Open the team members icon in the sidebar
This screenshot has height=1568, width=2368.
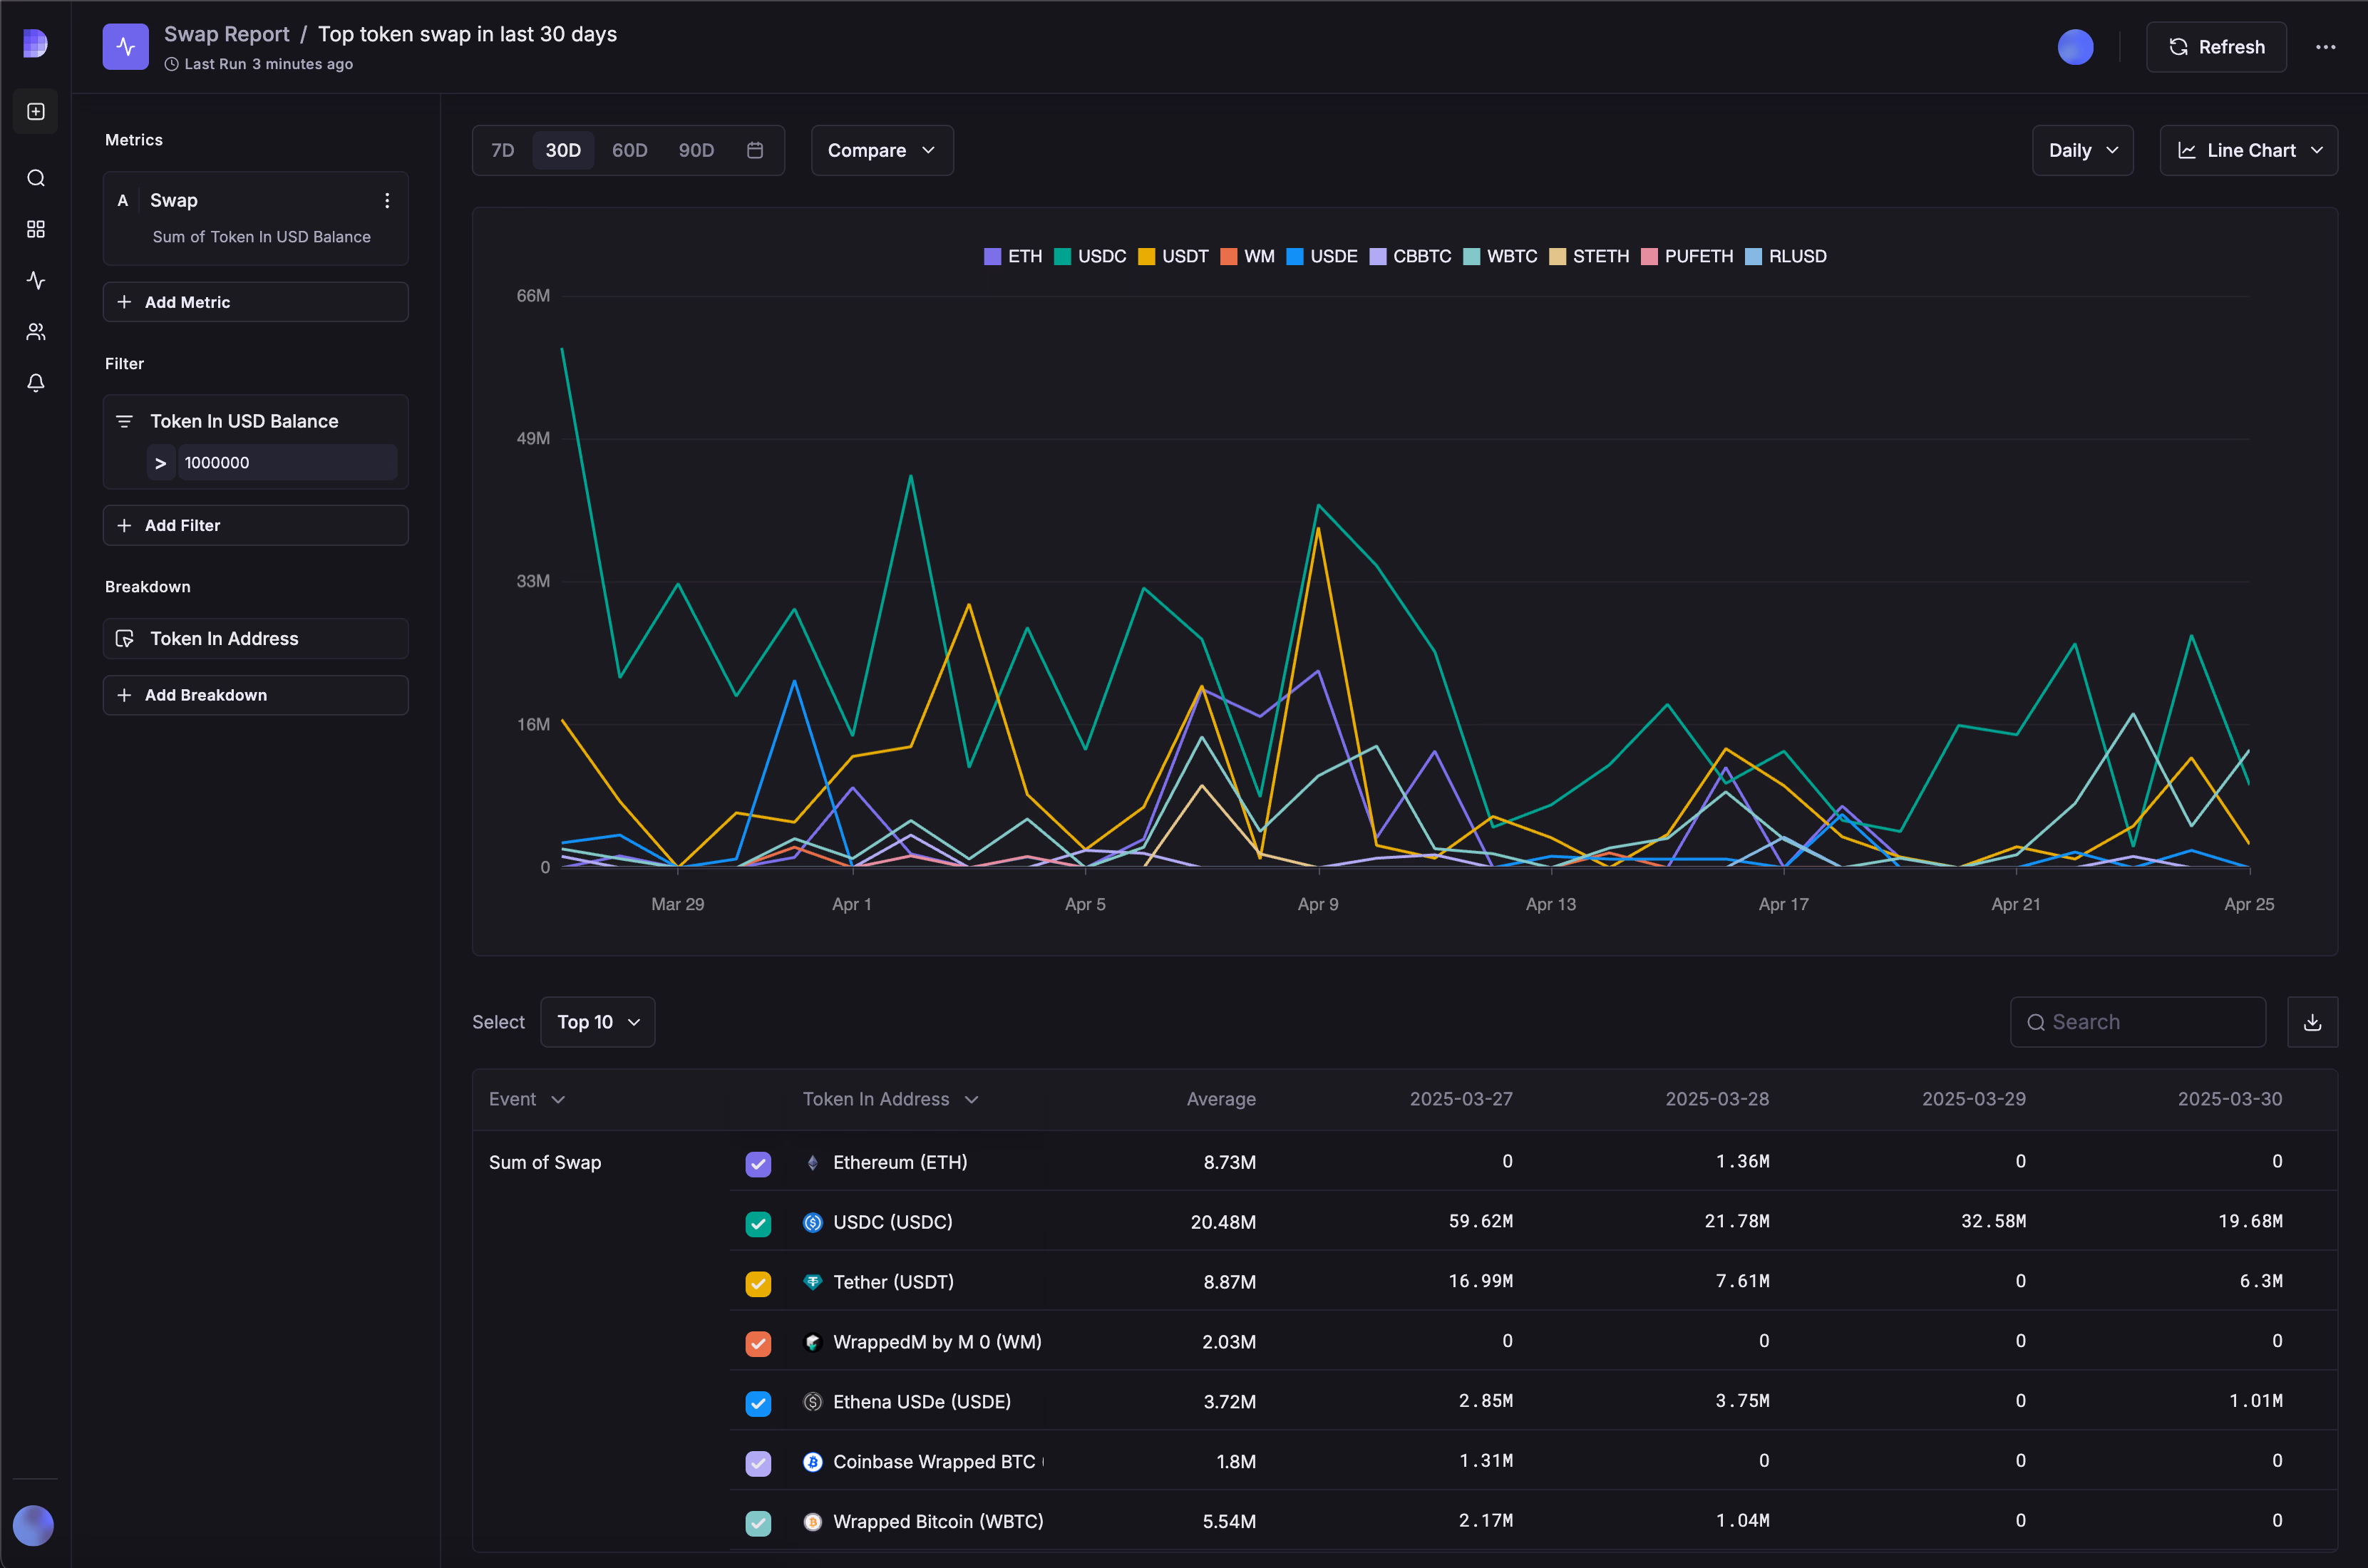pos(36,332)
